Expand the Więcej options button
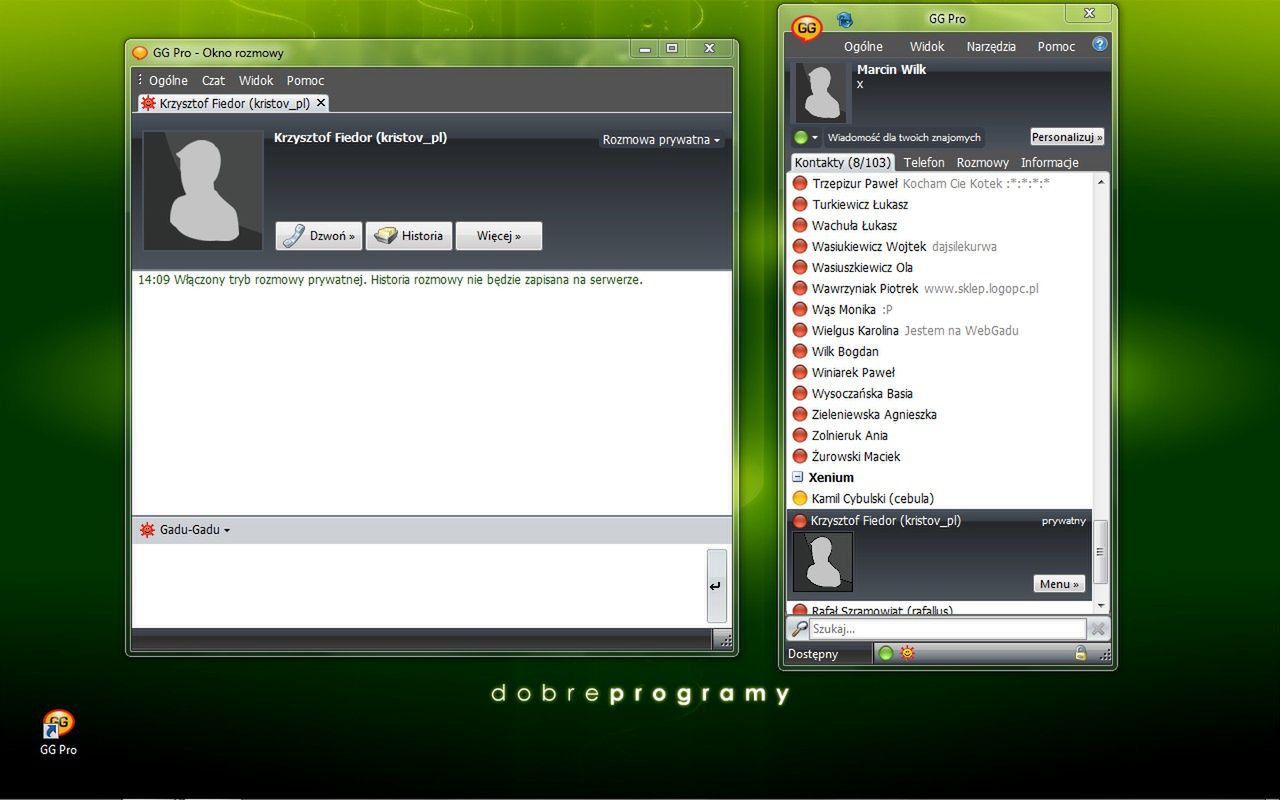The image size is (1280, 800). pos(499,236)
